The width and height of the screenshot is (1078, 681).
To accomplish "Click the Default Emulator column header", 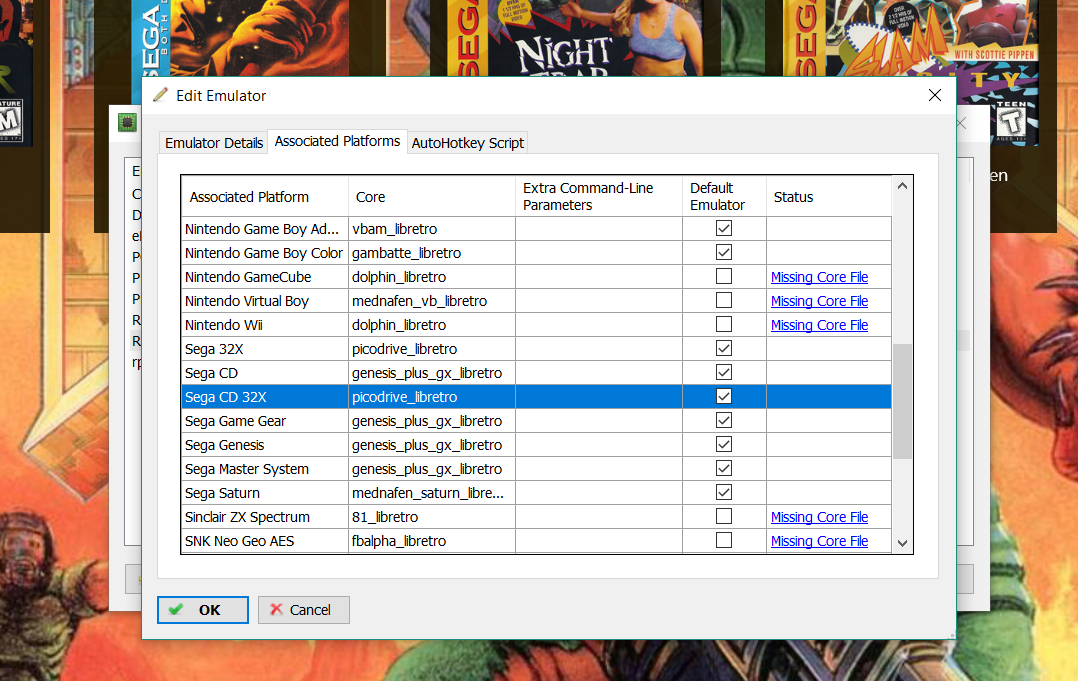I will tap(724, 197).
